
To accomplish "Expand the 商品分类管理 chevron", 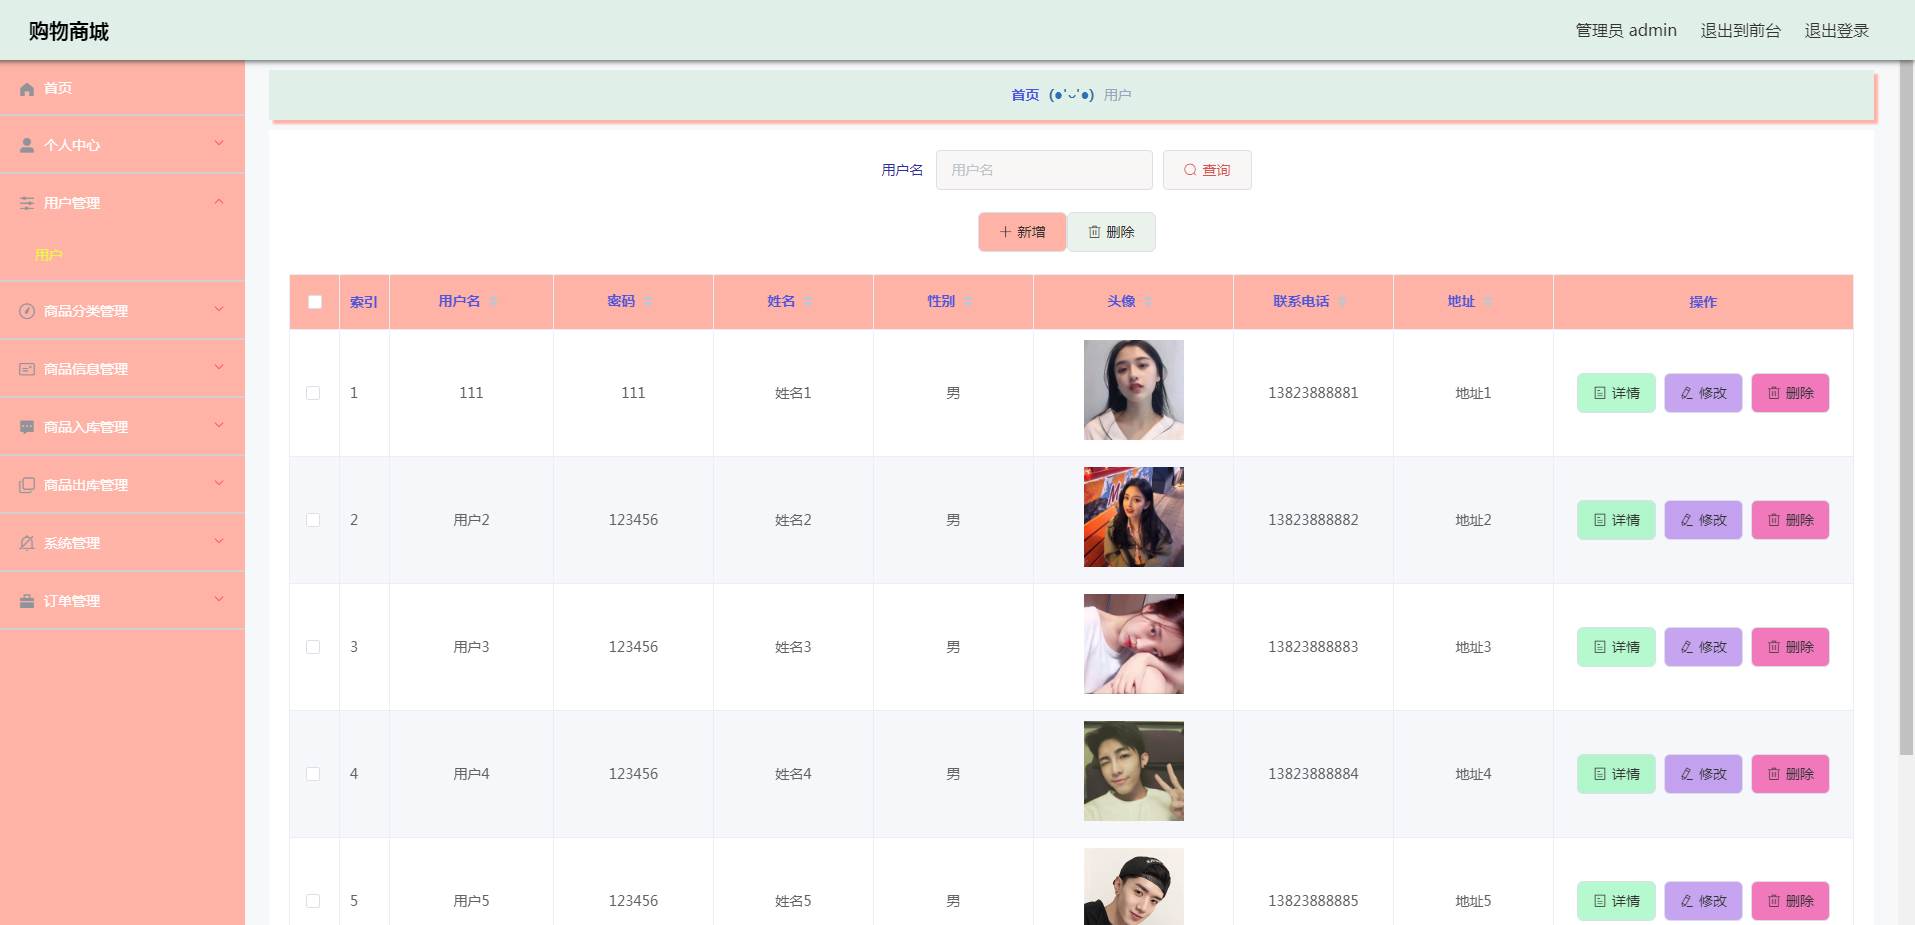I will [x=219, y=310].
